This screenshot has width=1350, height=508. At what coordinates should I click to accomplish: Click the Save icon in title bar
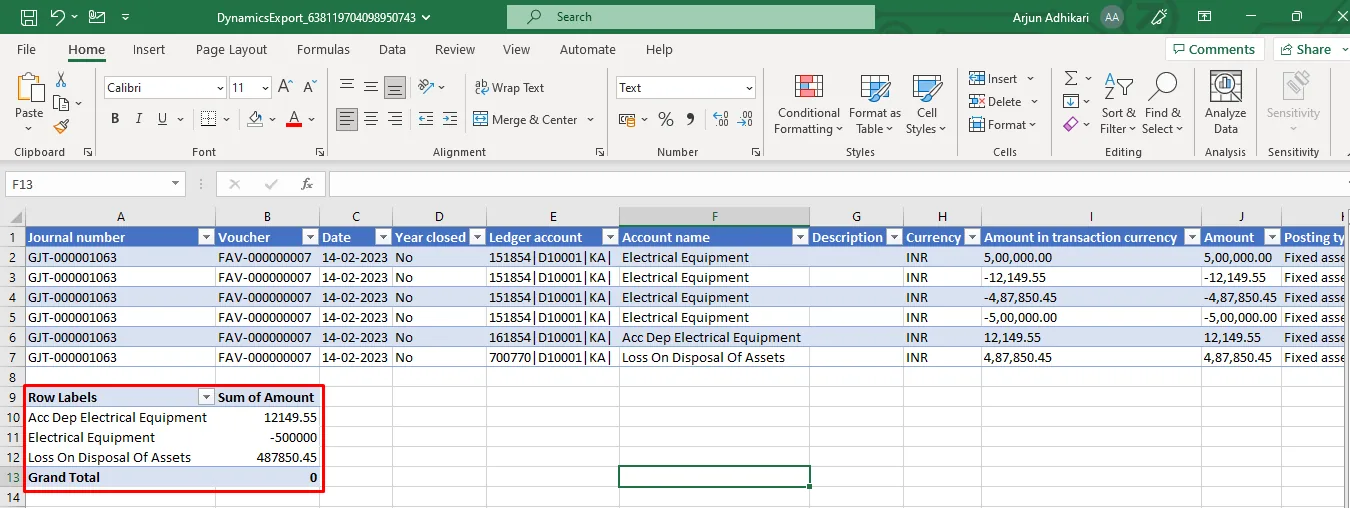29,17
